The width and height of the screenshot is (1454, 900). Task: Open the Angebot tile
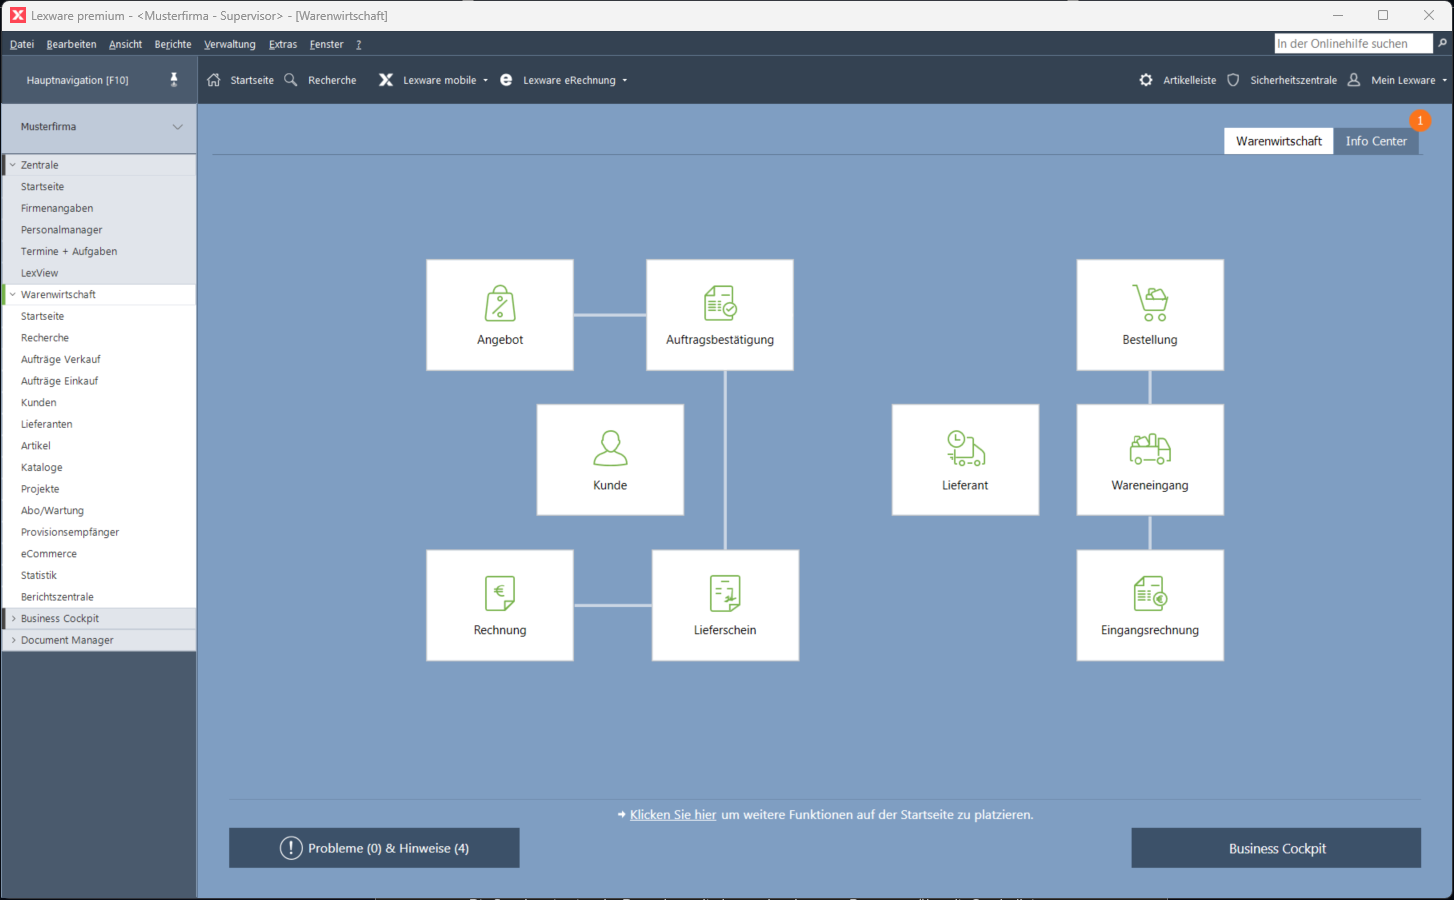500,315
